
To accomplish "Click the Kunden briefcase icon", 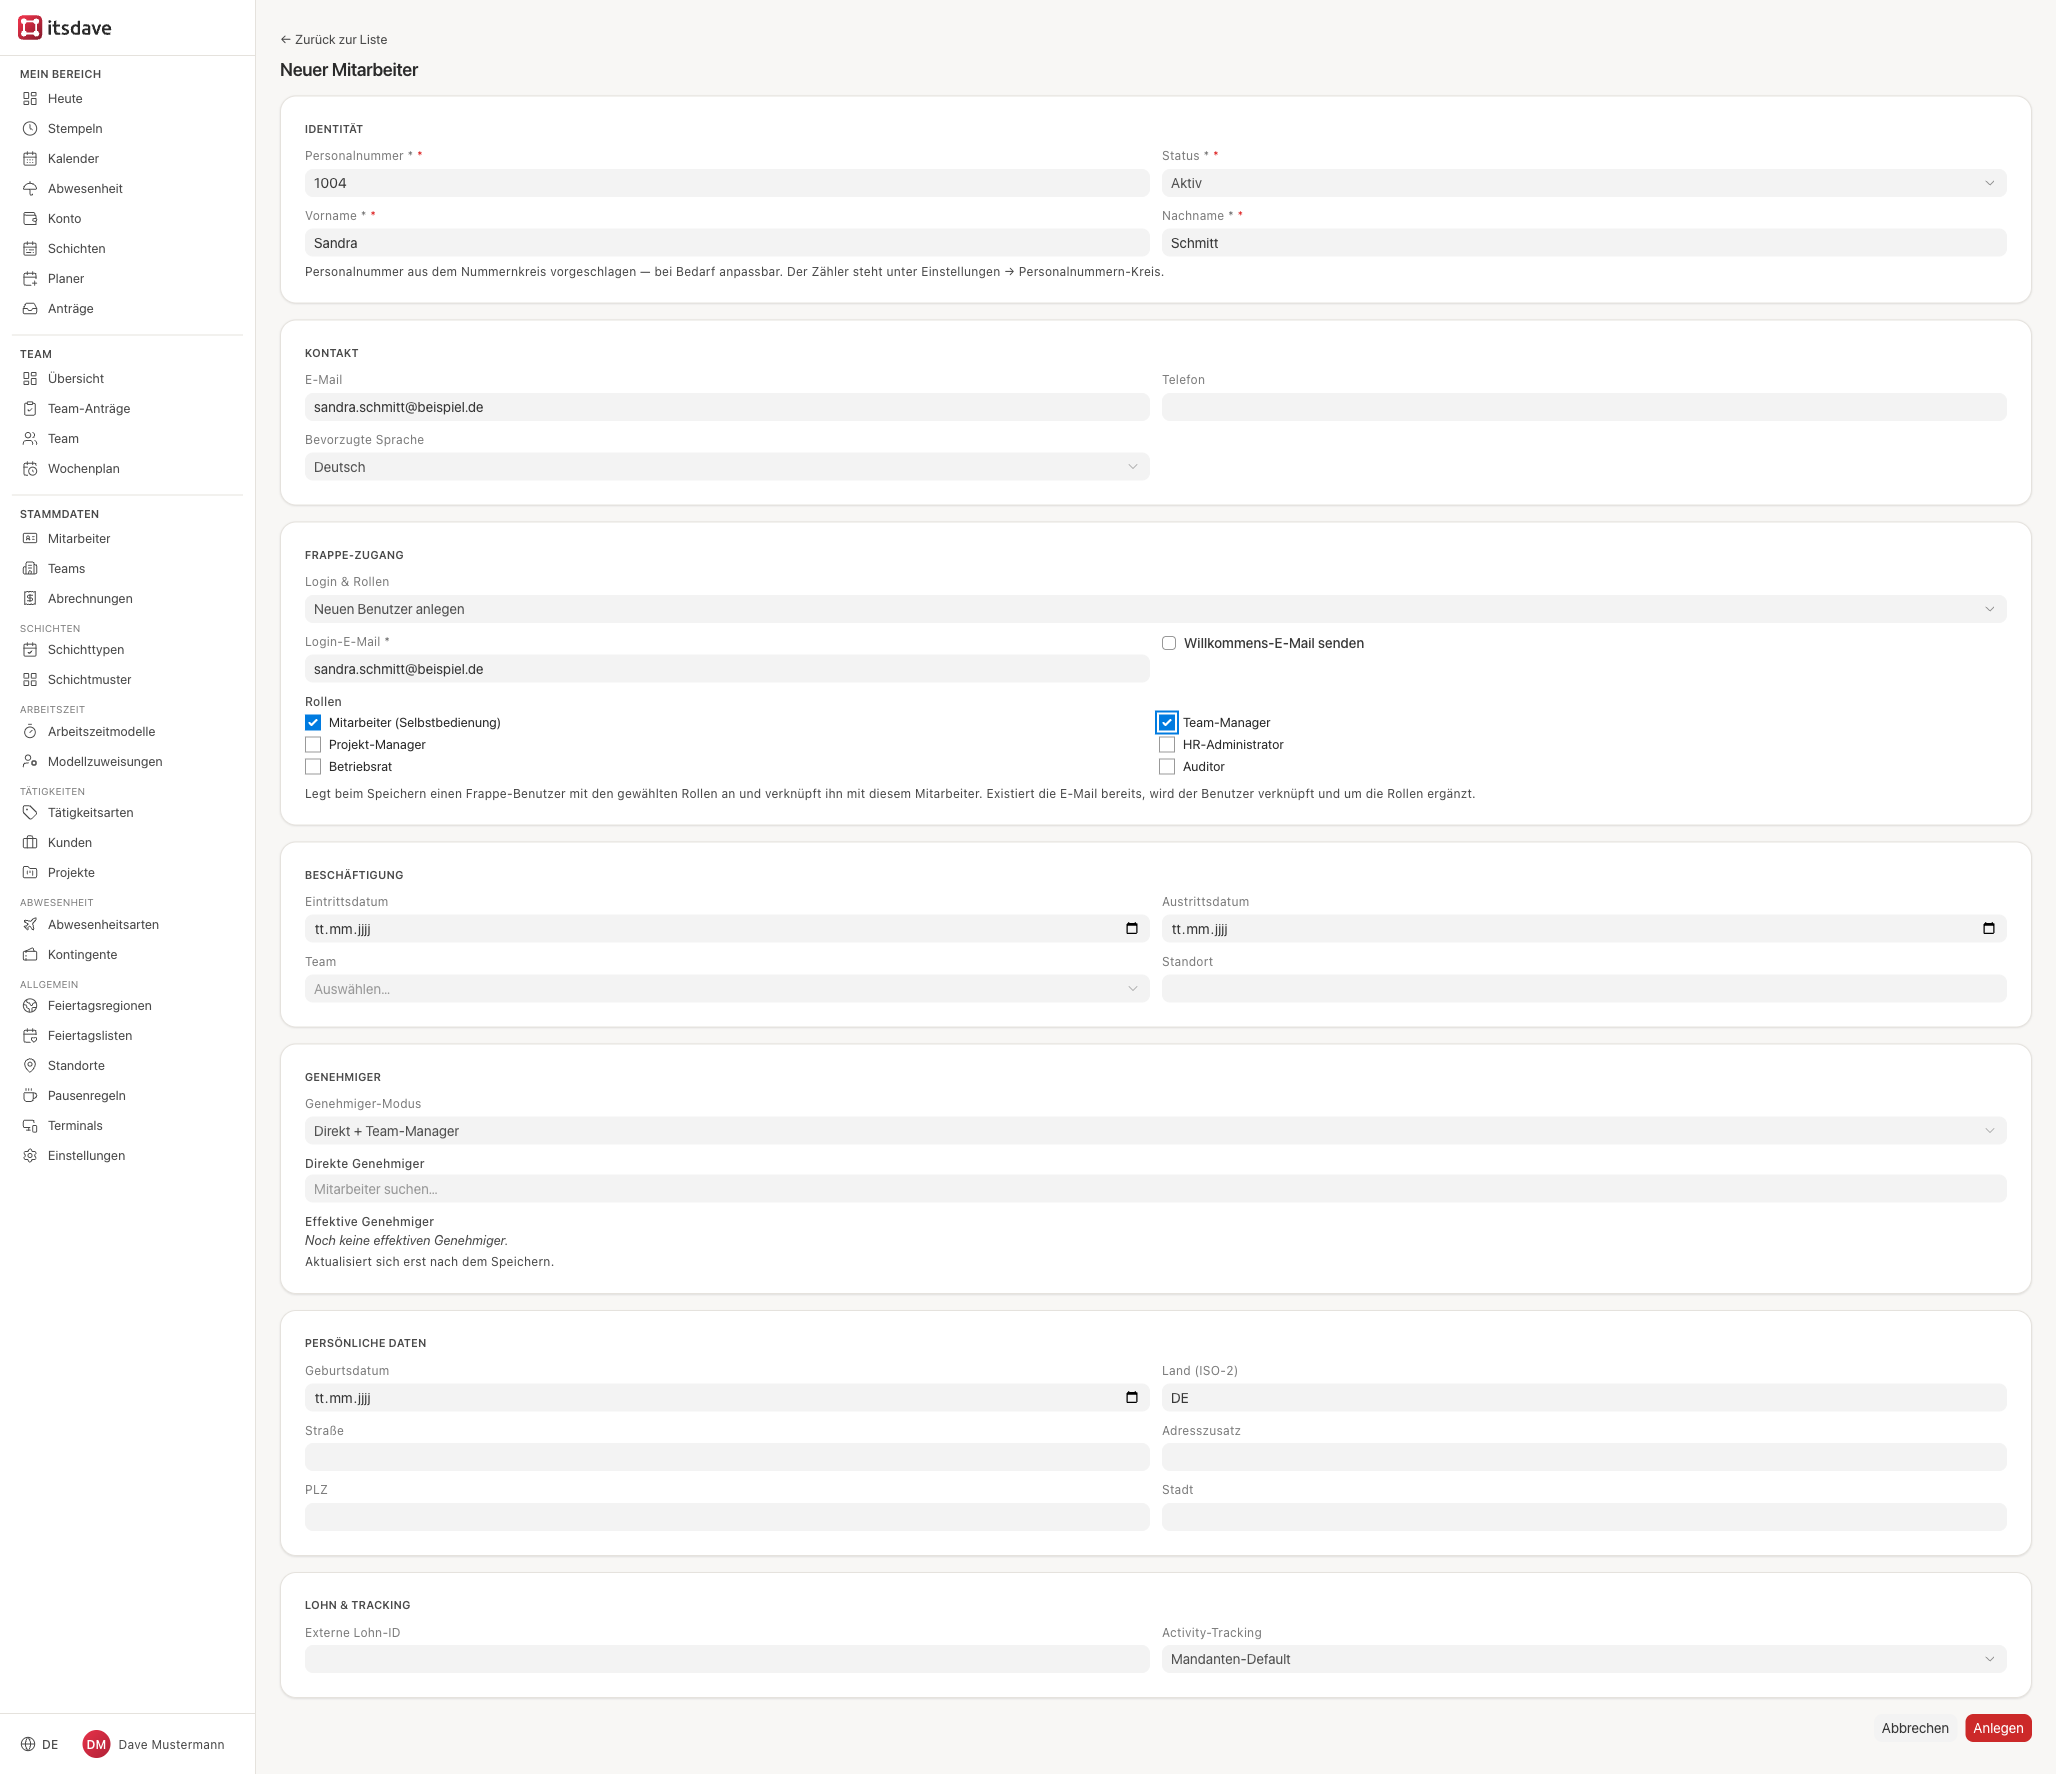I will (x=30, y=843).
